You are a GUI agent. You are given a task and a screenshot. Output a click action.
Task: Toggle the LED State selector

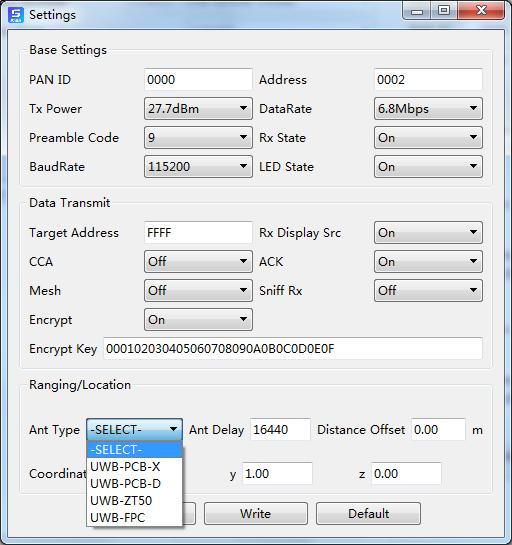pyautogui.click(x=428, y=166)
